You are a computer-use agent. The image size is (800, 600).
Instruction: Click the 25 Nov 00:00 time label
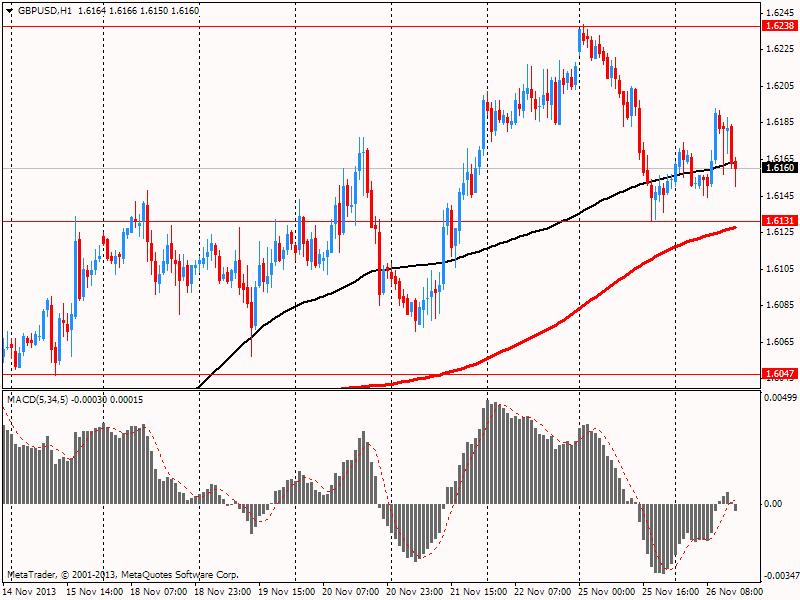[607, 592]
